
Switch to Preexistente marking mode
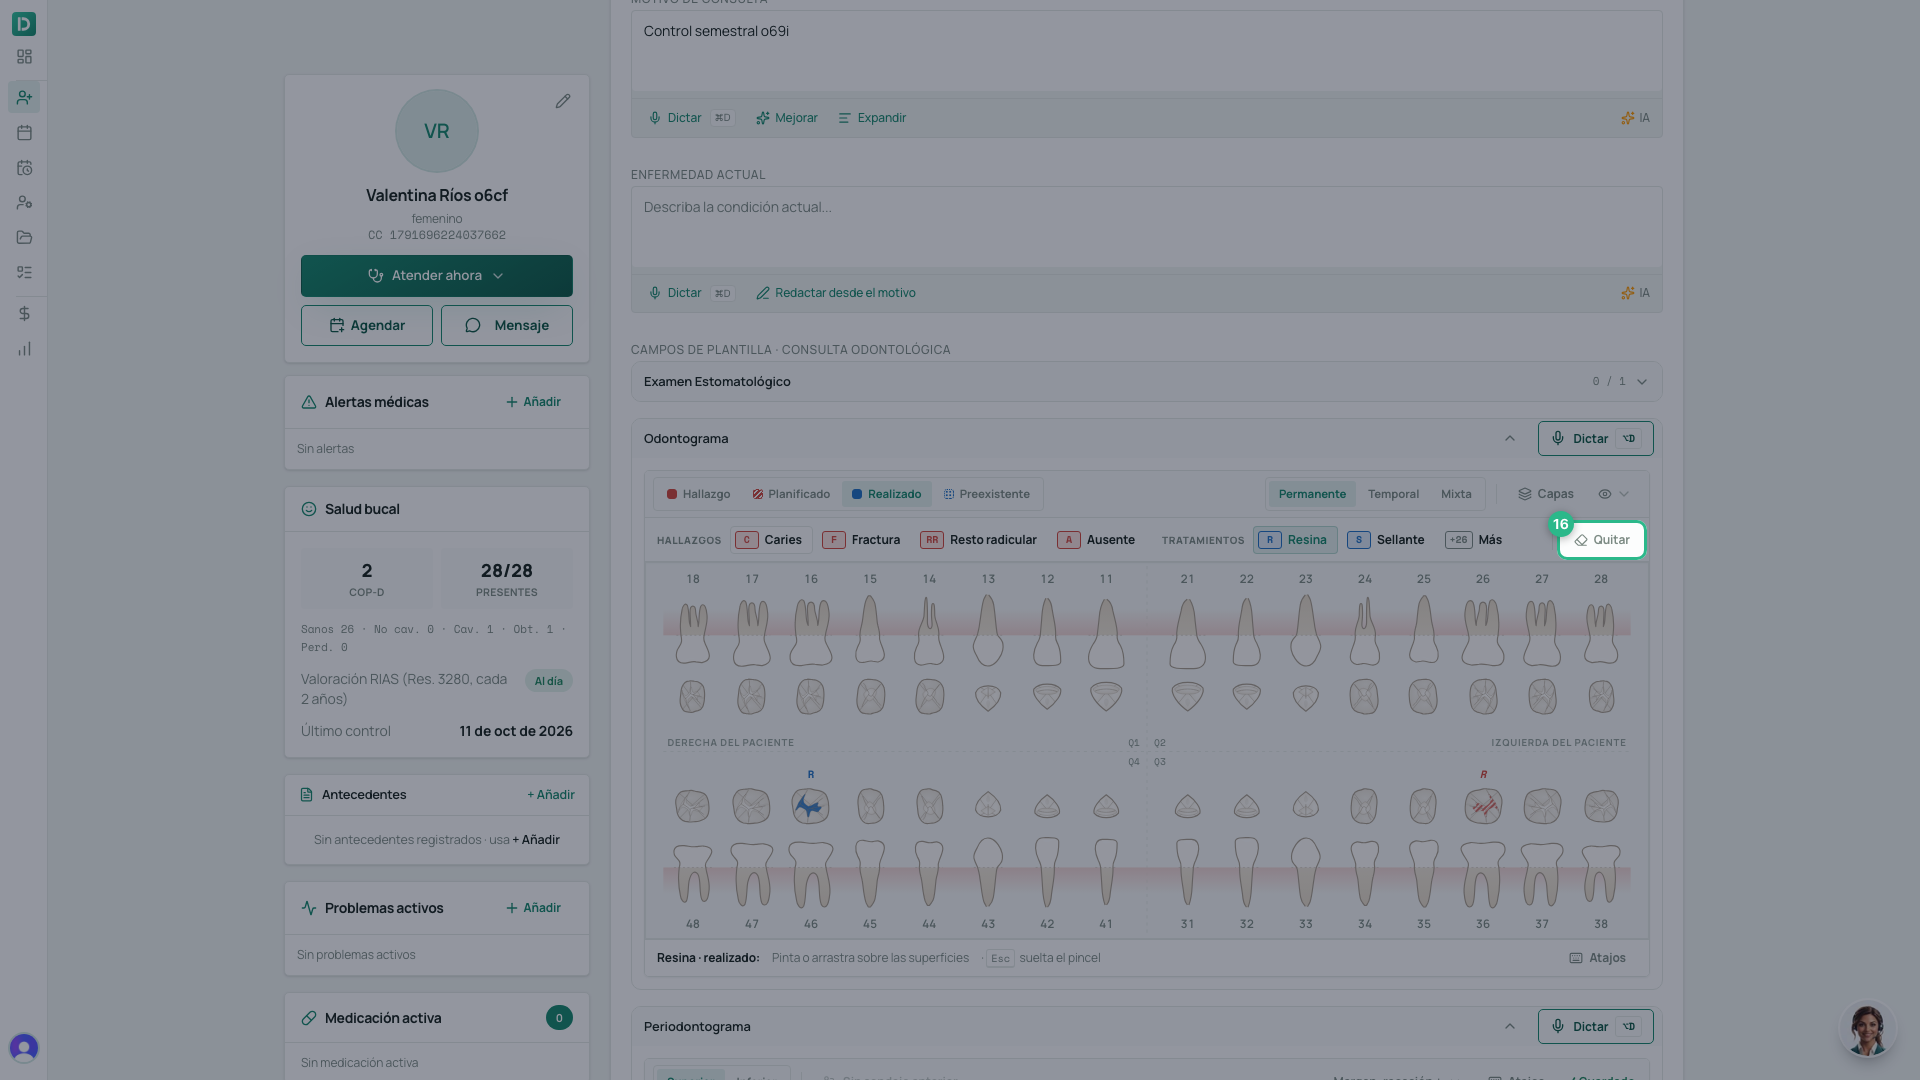coord(986,494)
